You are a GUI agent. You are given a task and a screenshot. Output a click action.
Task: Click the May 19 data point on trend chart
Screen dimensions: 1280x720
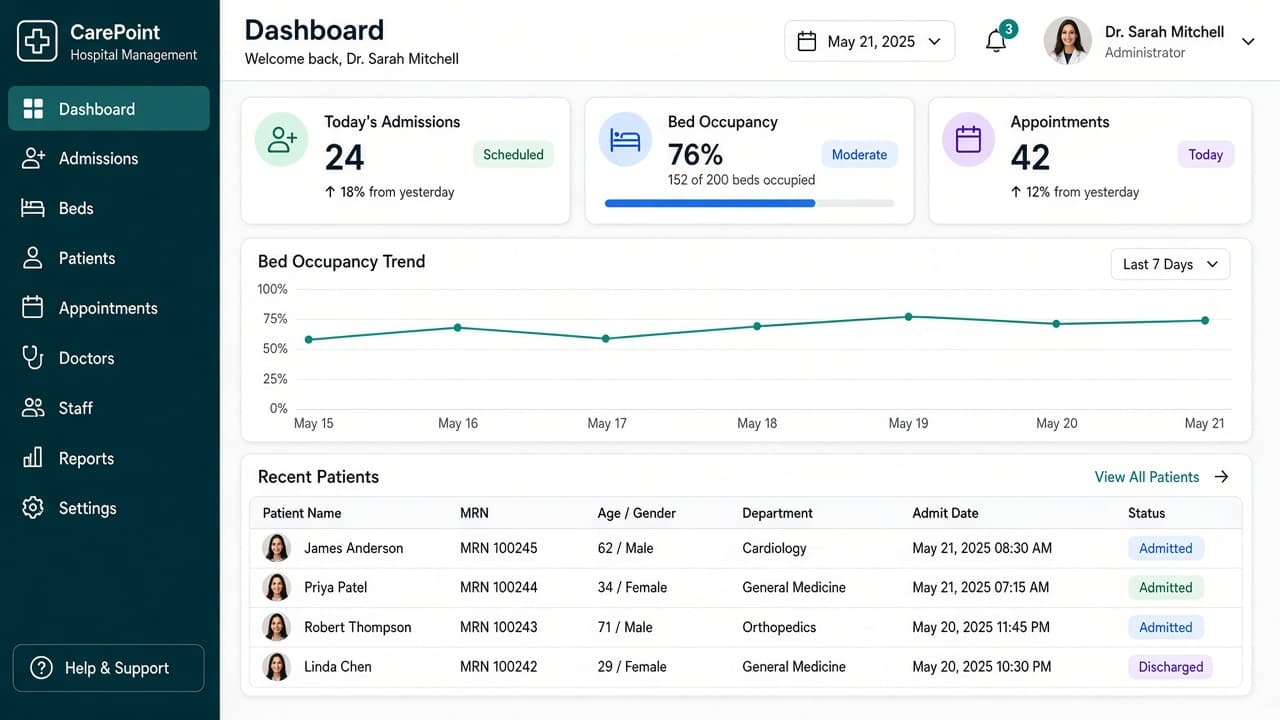(909, 317)
